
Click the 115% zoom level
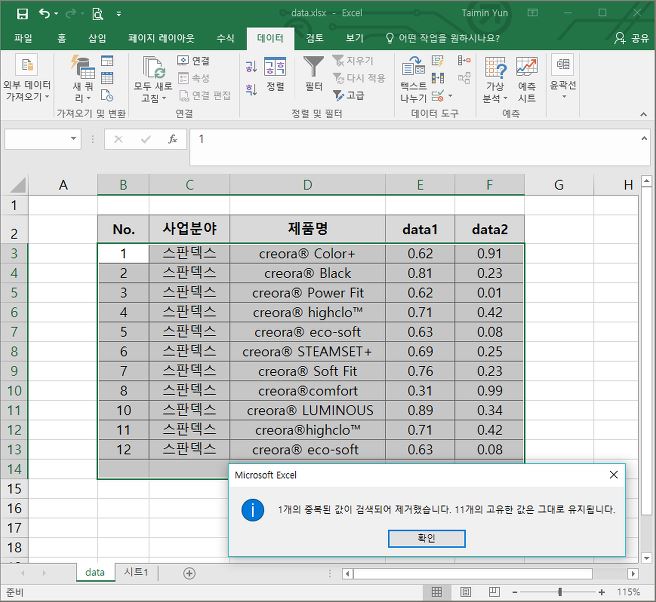[628, 592]
